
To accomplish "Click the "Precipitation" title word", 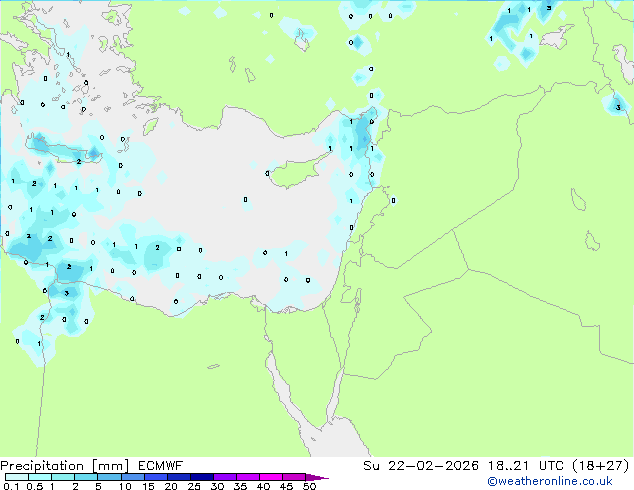I will click(42, 466).
